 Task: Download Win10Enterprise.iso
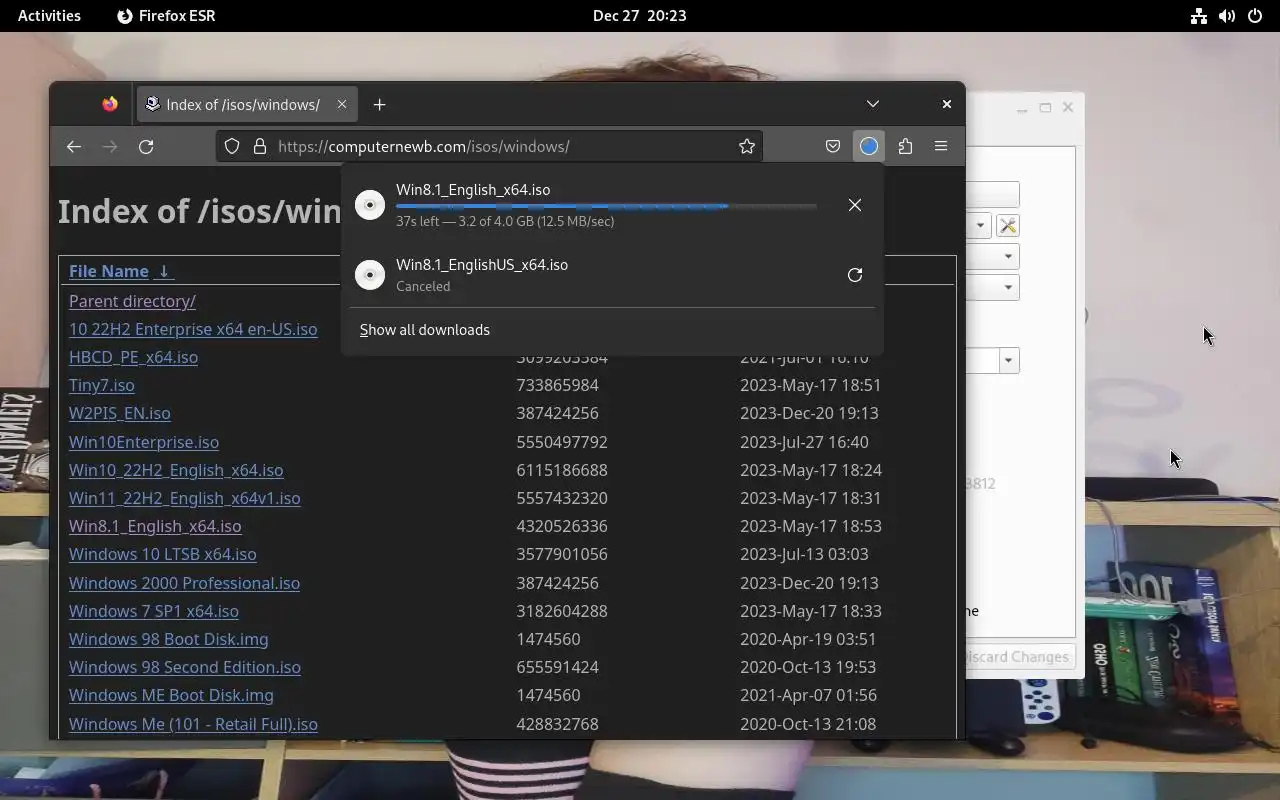coord(144,442)
